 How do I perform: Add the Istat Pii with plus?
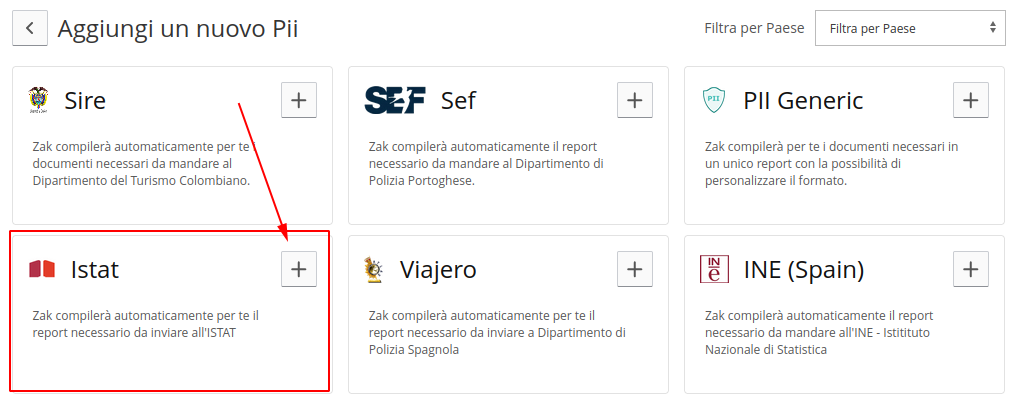(299, 269)
